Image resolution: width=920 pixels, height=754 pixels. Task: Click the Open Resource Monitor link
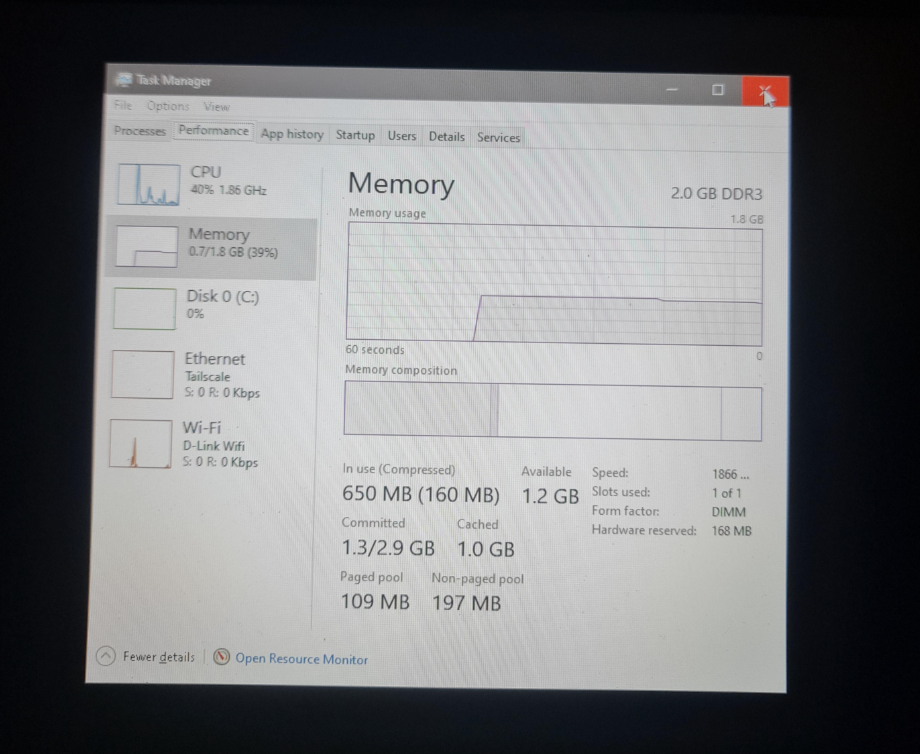[x=301, y=659]
